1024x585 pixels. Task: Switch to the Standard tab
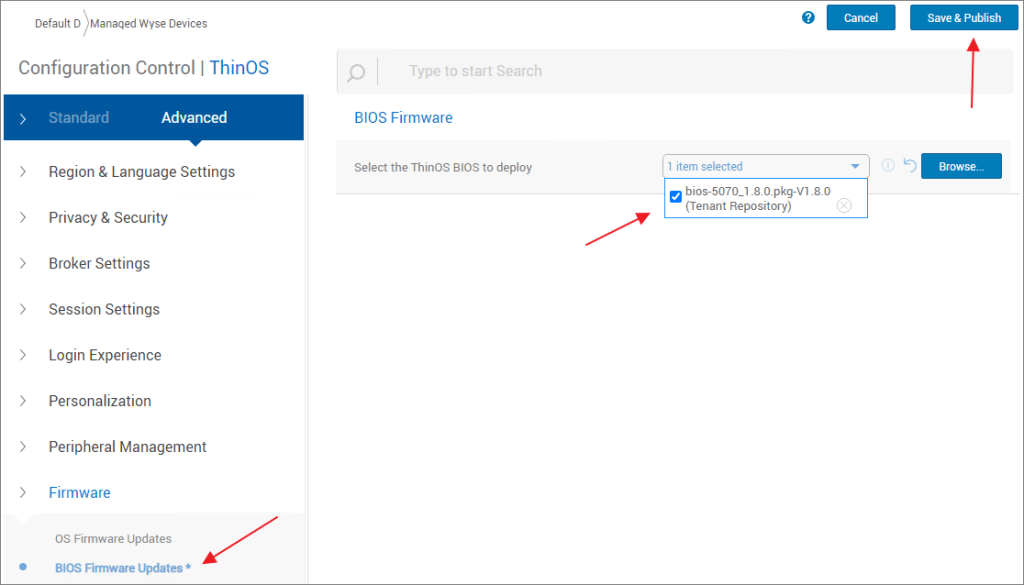[x=79, y=118]
